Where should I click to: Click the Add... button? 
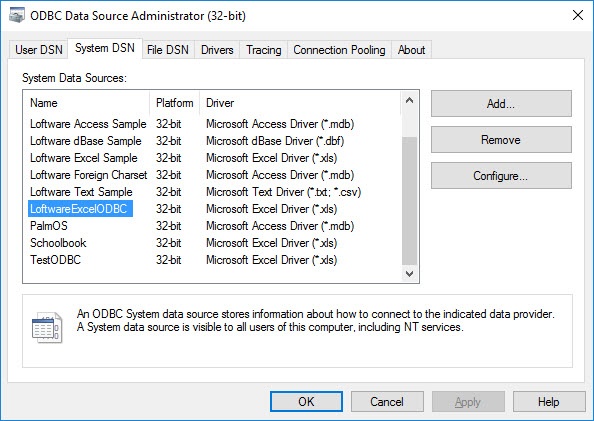coord(501,103)
